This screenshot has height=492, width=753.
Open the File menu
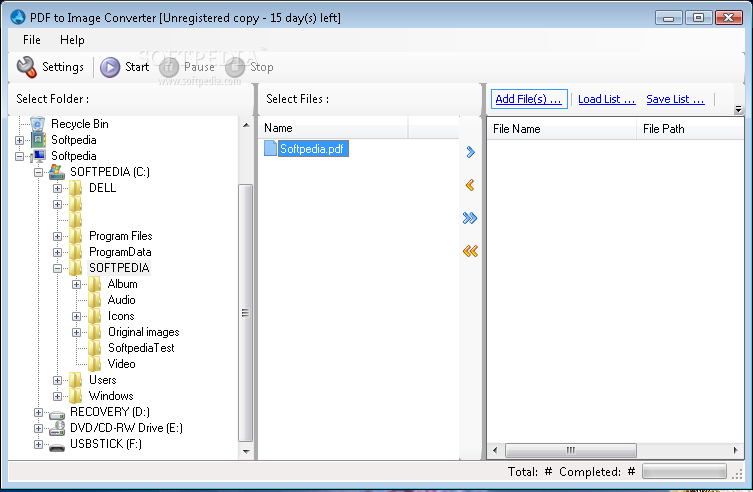point(32,40)
